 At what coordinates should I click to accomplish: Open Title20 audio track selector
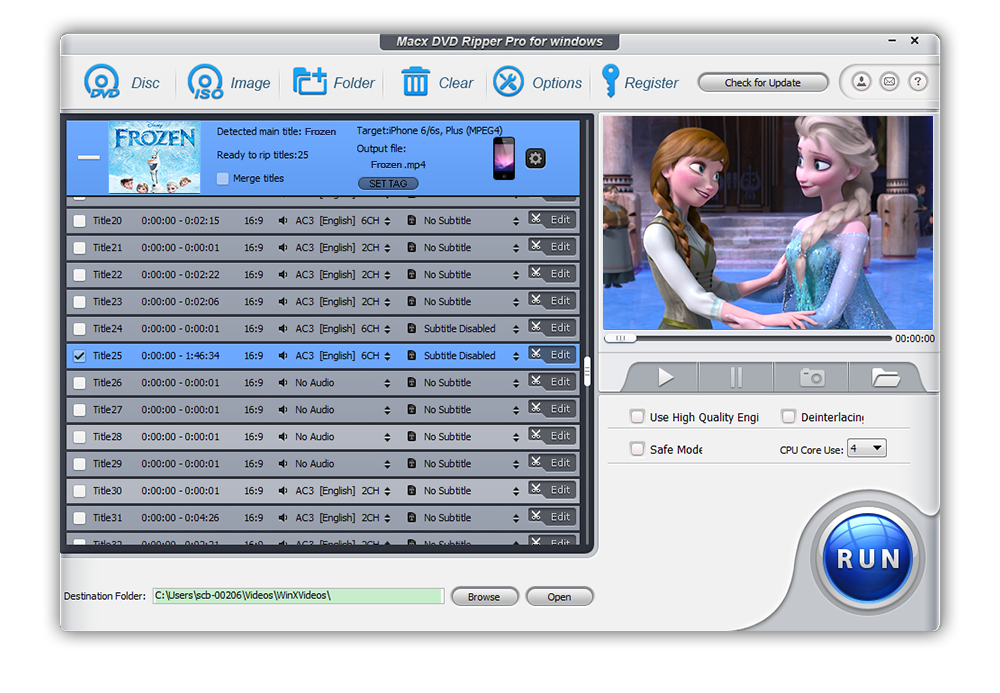(x=387, y=221)
